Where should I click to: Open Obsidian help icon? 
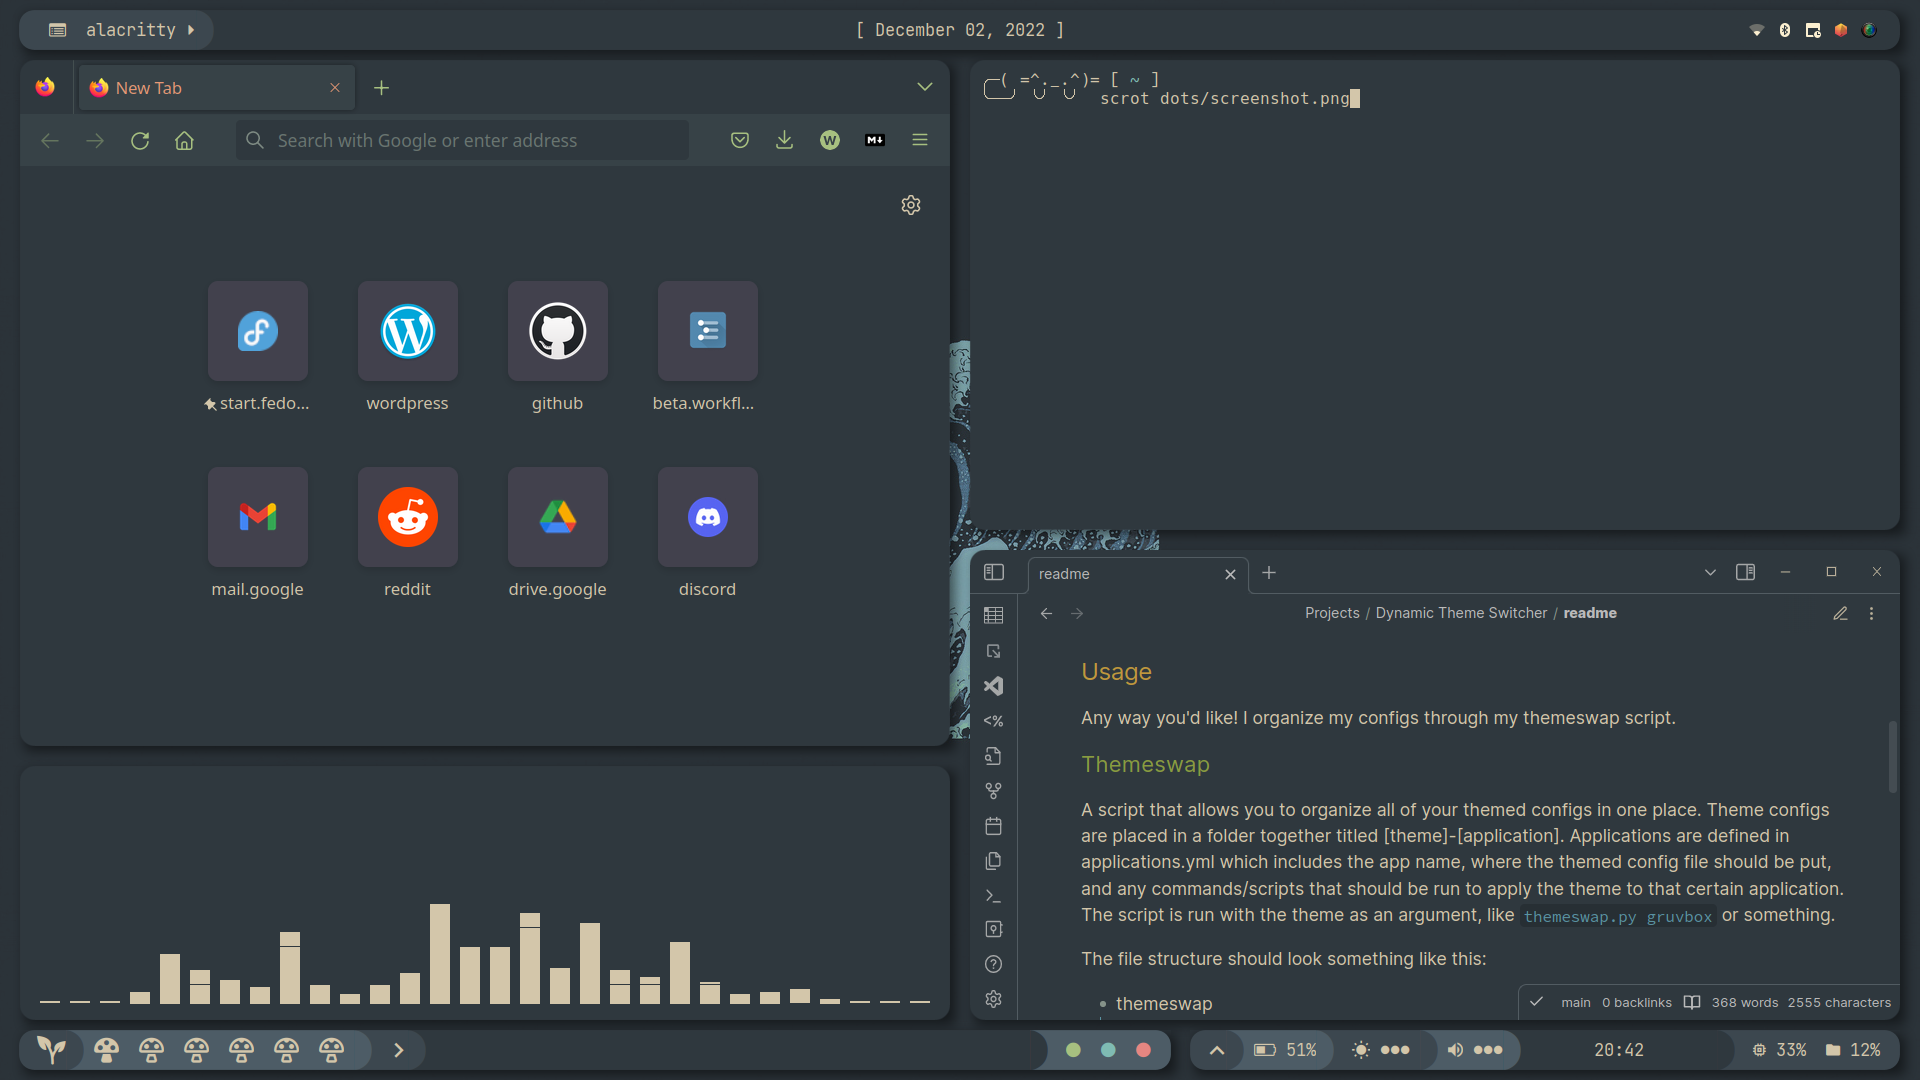[x=993, y=964]
